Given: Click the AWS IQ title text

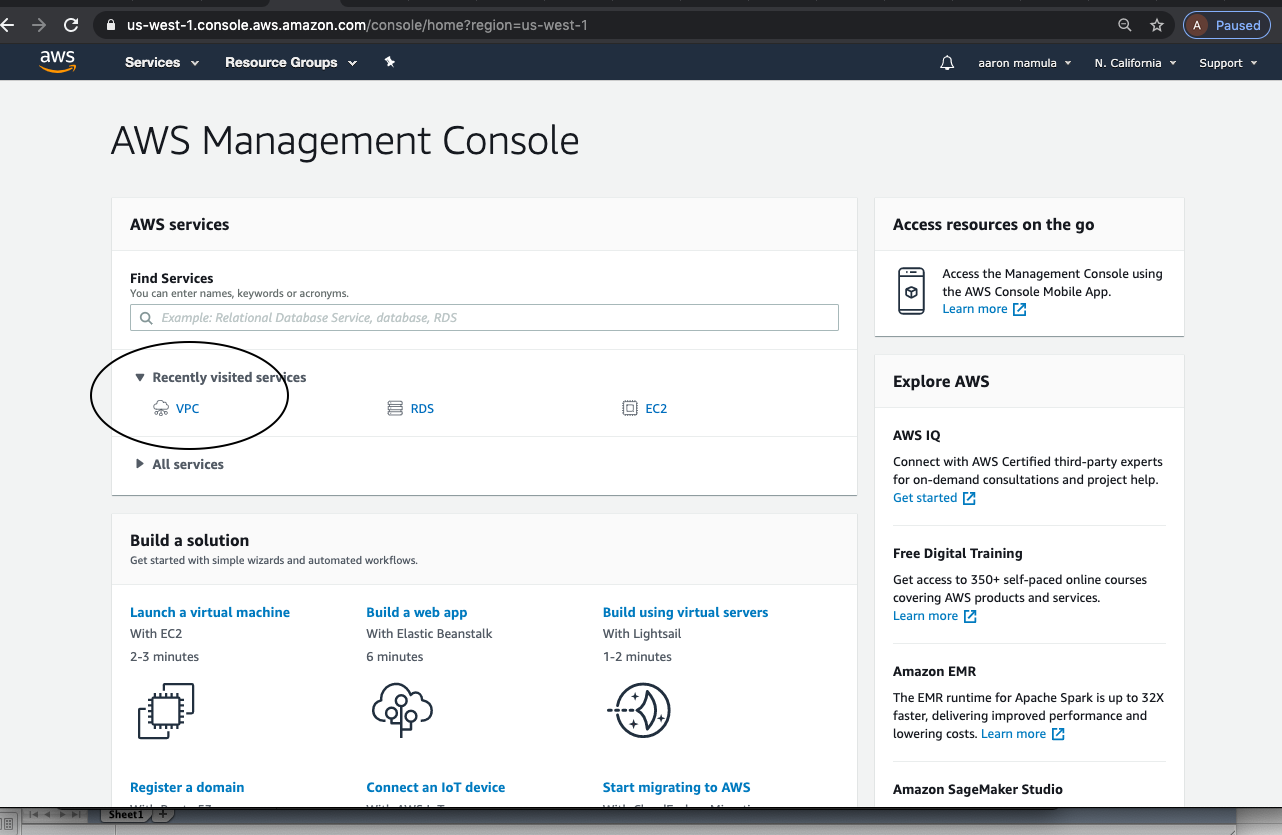Looking at the screenshot, I should click(917, 435).
